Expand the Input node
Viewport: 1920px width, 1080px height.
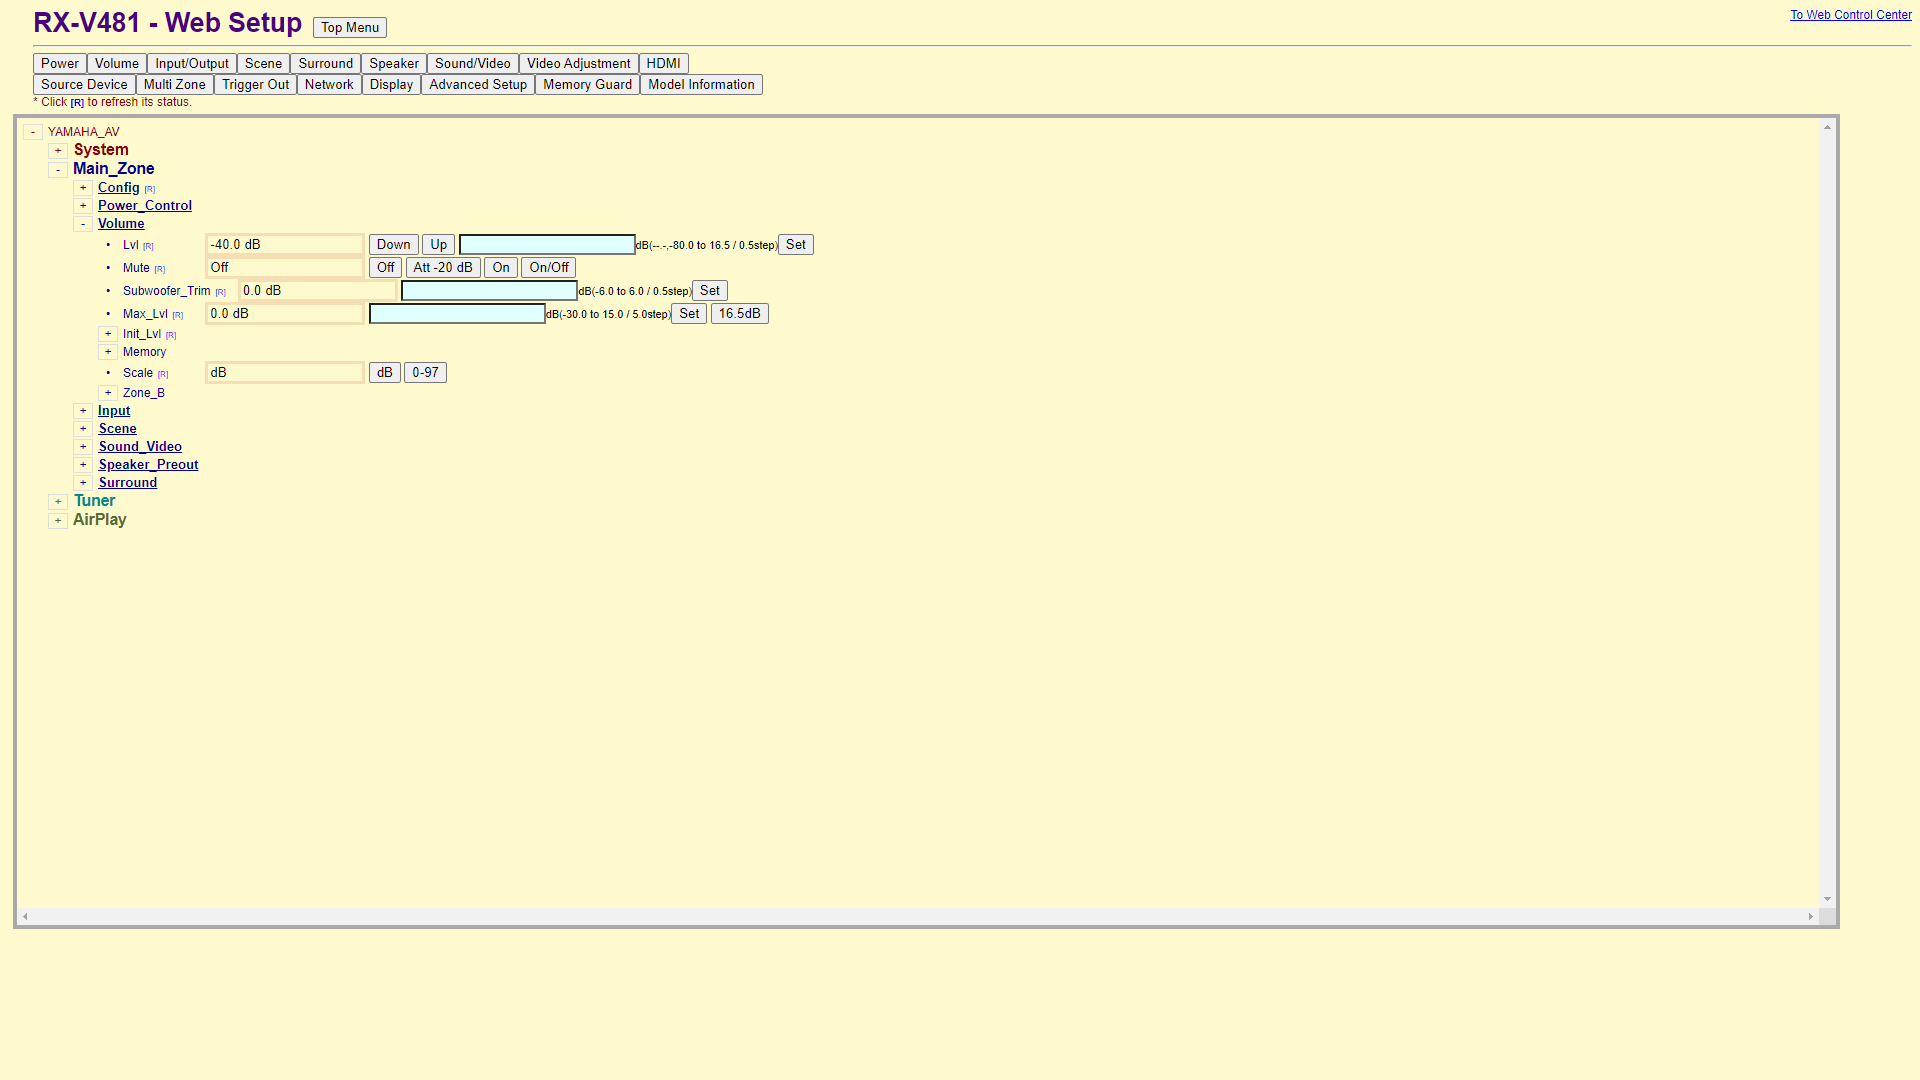(83, 411)
